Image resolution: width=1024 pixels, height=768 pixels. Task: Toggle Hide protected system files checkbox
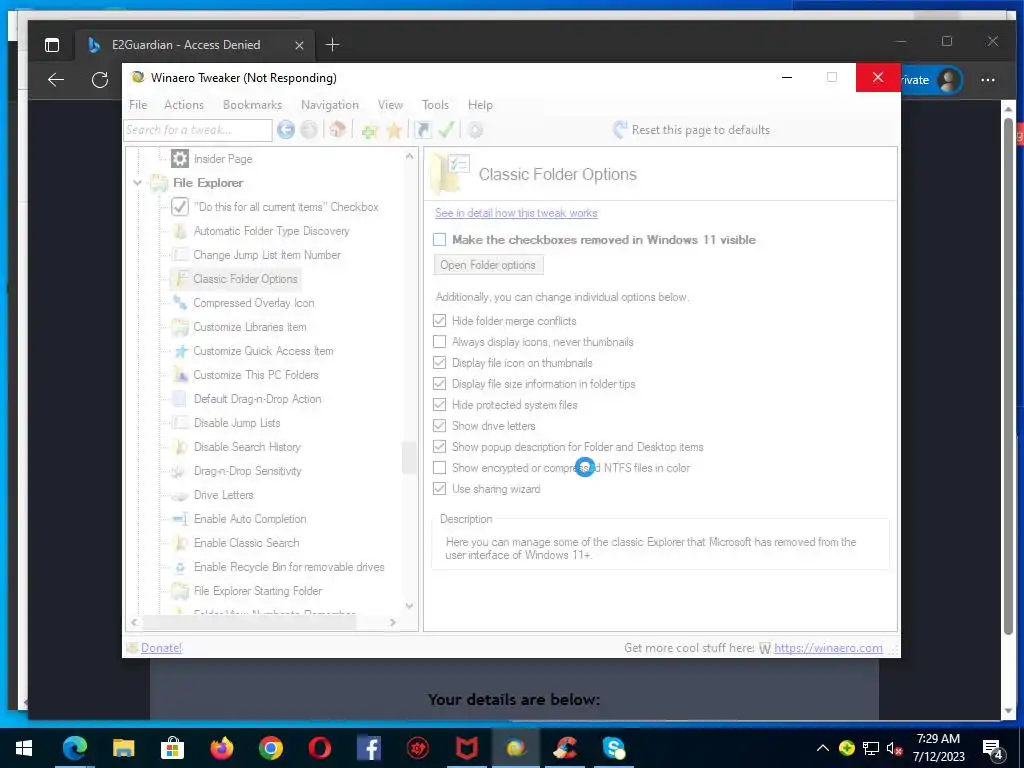[x=440, y=405]
